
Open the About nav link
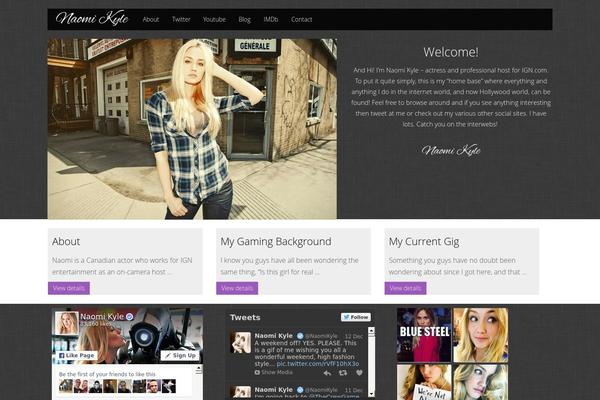[151, 19]
